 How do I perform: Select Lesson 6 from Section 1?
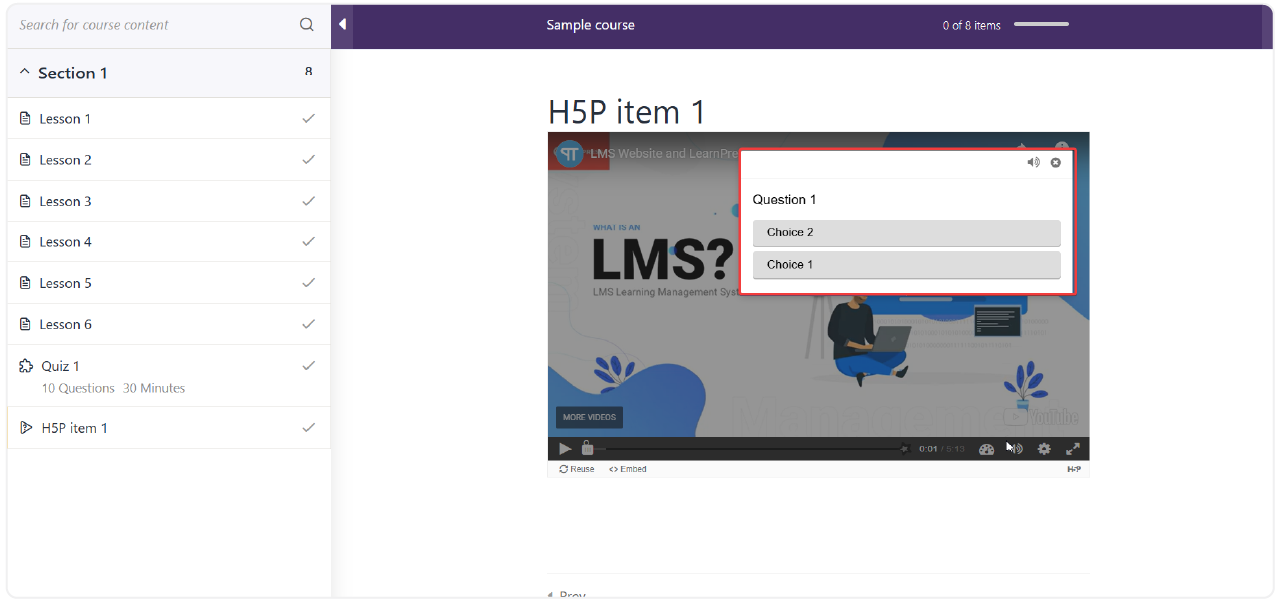66,324
